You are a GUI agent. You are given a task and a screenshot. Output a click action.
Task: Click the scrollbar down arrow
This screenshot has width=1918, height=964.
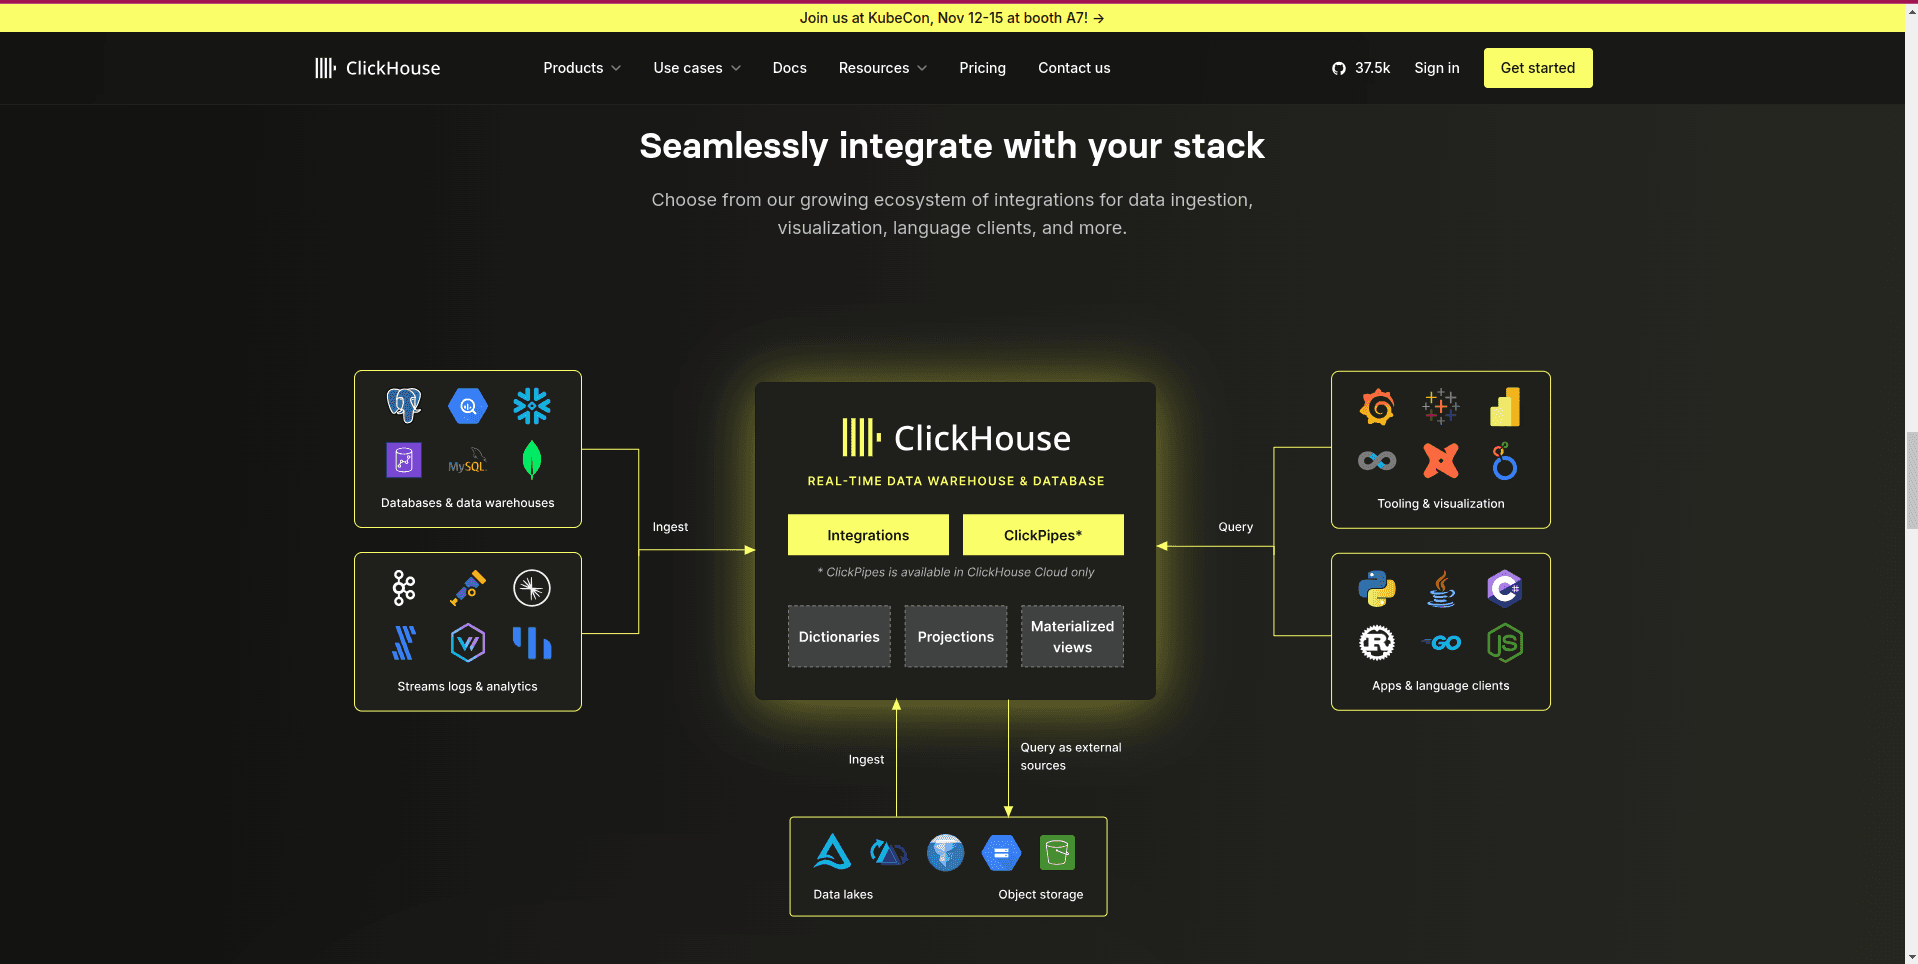[x=1911, y=956]
